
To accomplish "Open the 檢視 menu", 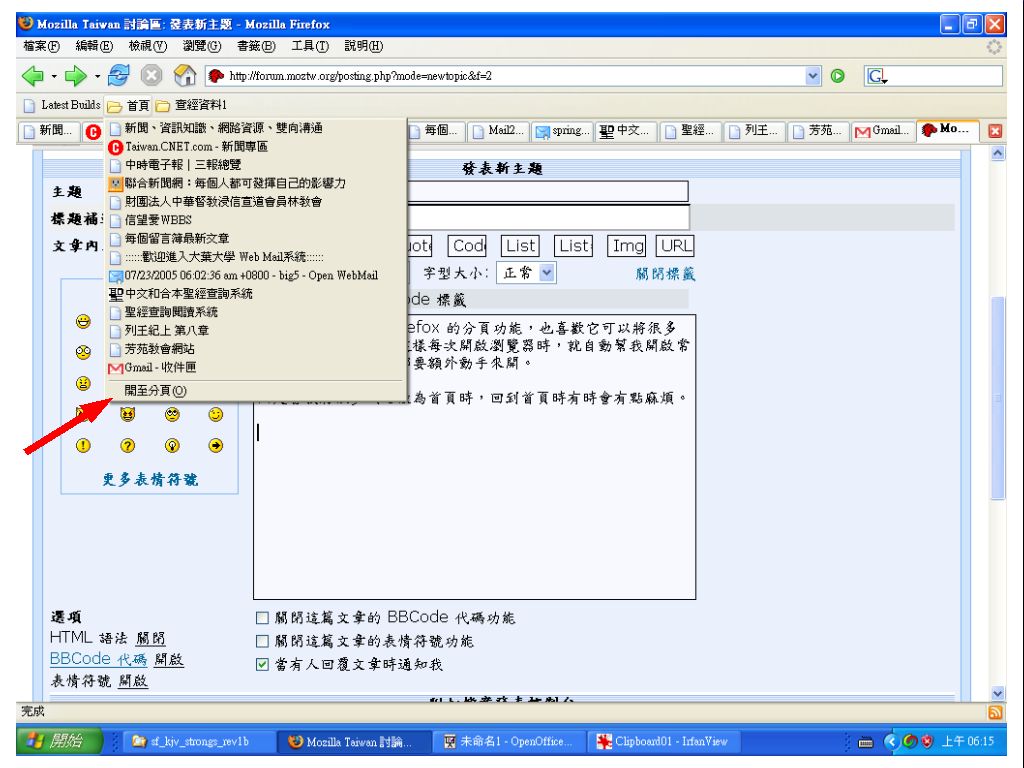I will pos(148,46).
